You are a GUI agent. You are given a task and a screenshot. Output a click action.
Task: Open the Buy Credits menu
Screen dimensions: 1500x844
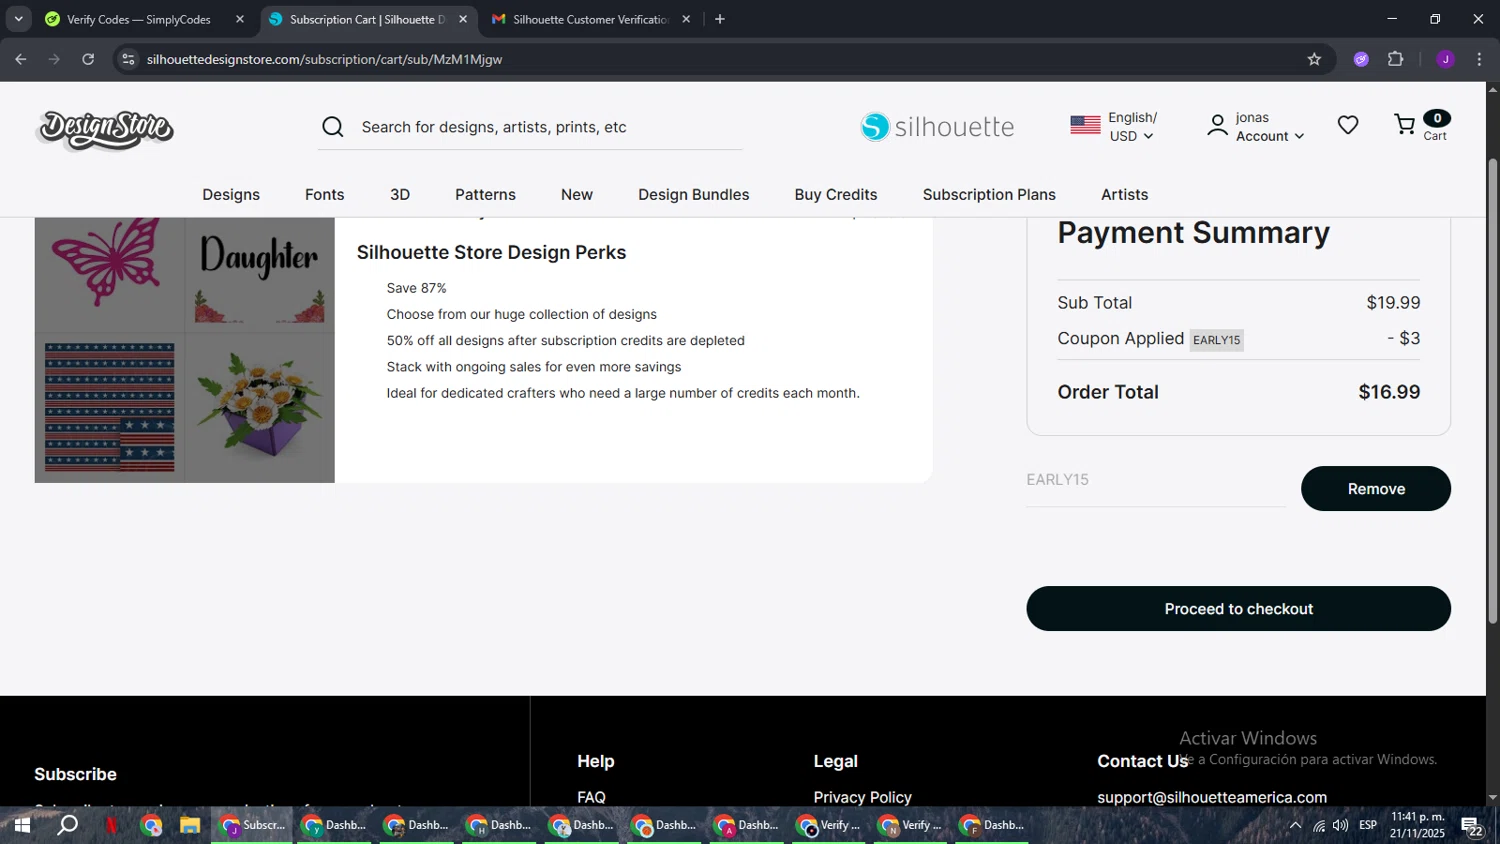pos(836,194)
